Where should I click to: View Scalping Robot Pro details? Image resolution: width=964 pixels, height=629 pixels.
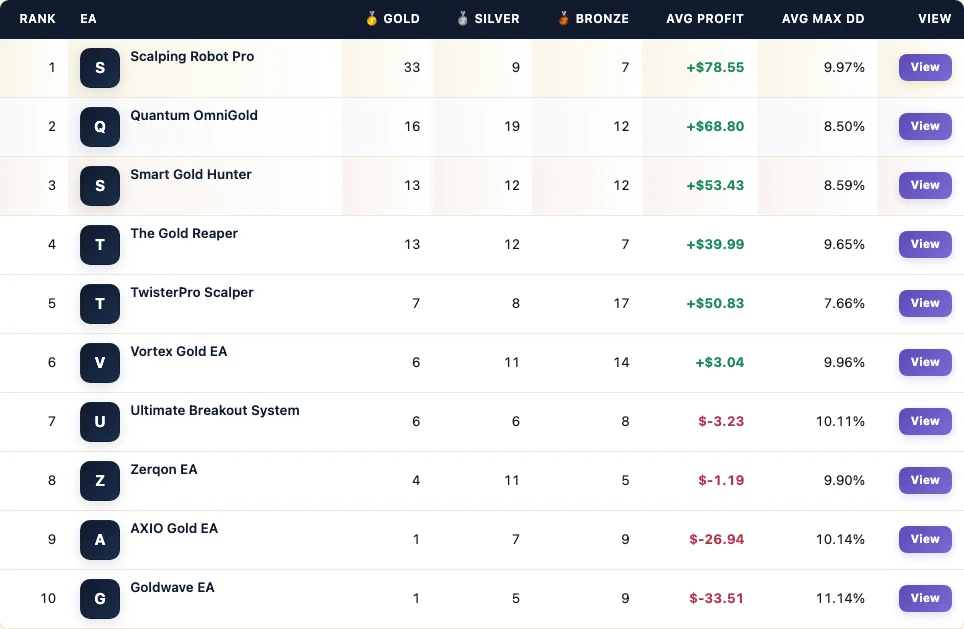pyautogui.click(x=925, y=67)
